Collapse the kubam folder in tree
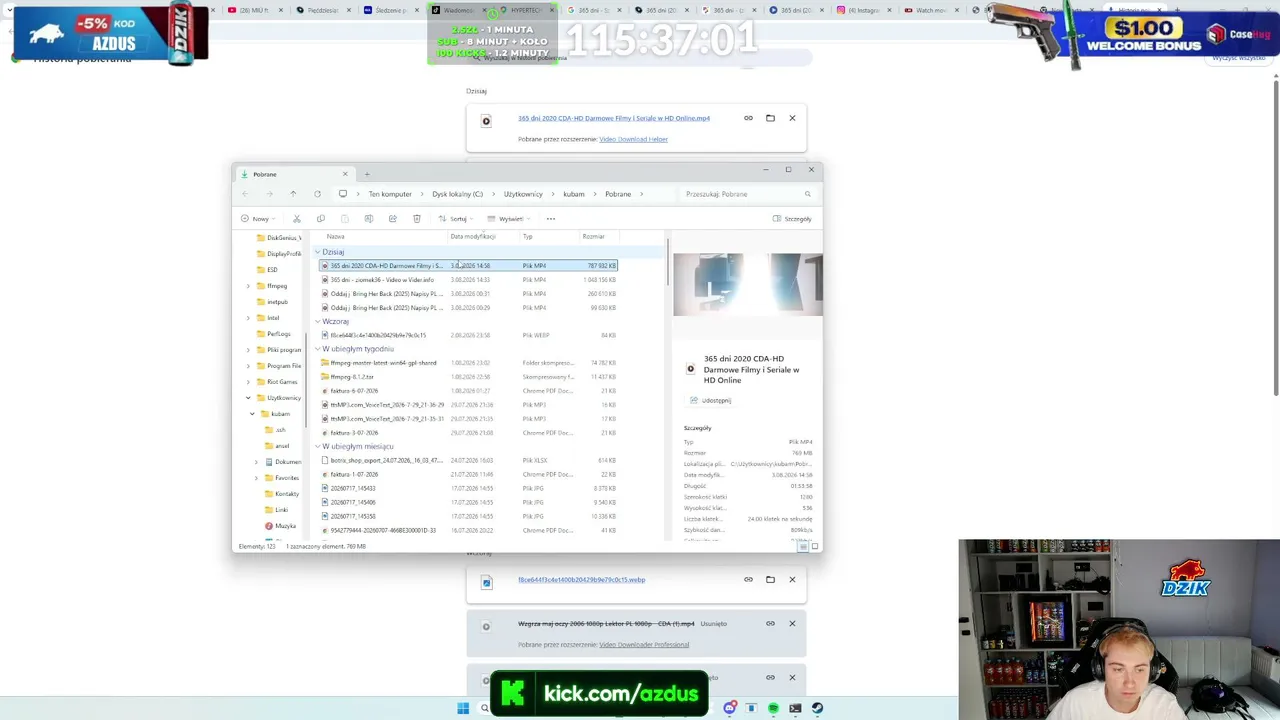This screenshot has height=720, width=1280. (x=252, y=414)
